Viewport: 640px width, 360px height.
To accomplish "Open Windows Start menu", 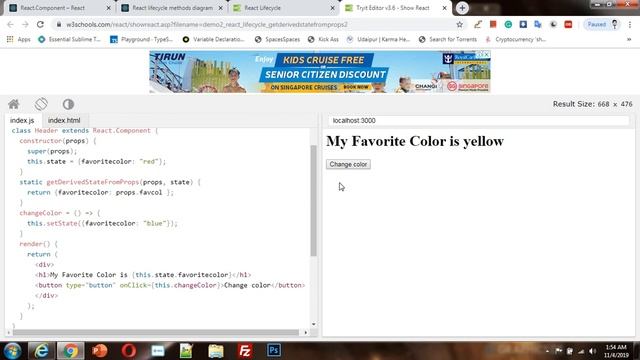I will coord(12,351).
